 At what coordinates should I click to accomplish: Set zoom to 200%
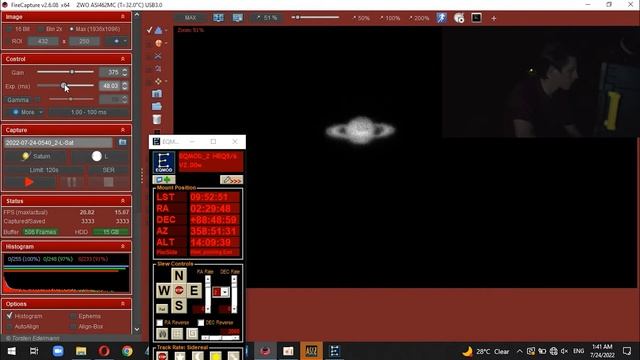[419, 18]
